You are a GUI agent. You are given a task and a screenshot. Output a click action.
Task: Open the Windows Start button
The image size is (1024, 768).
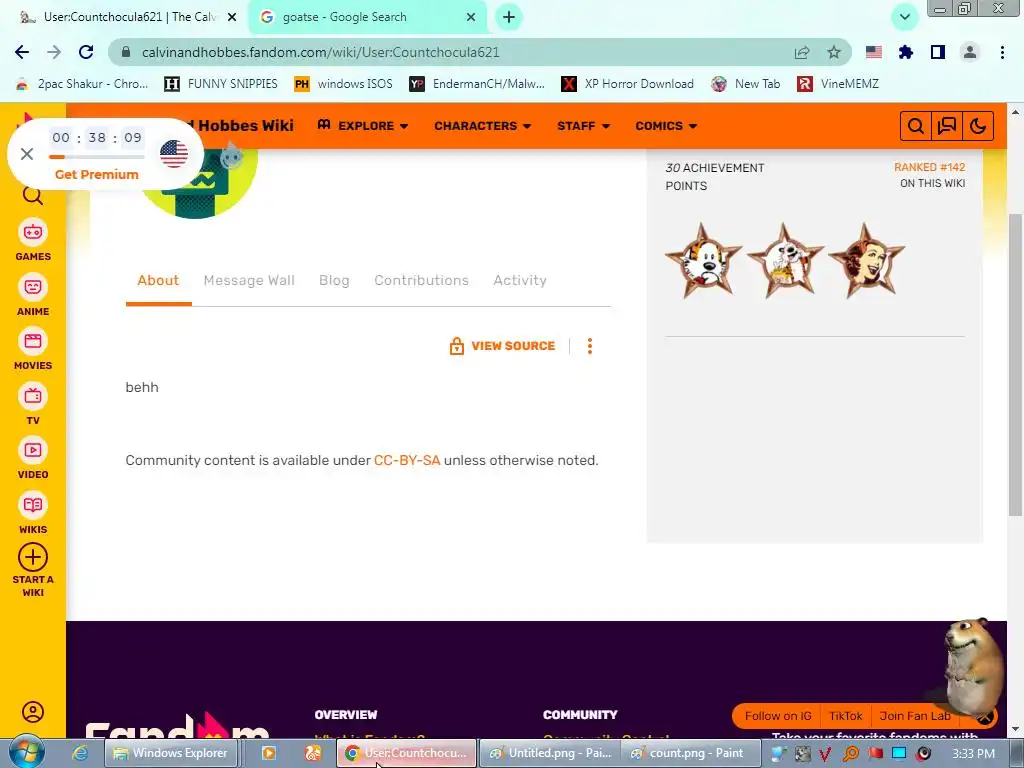pyautogui.click(x=25, y=752)
